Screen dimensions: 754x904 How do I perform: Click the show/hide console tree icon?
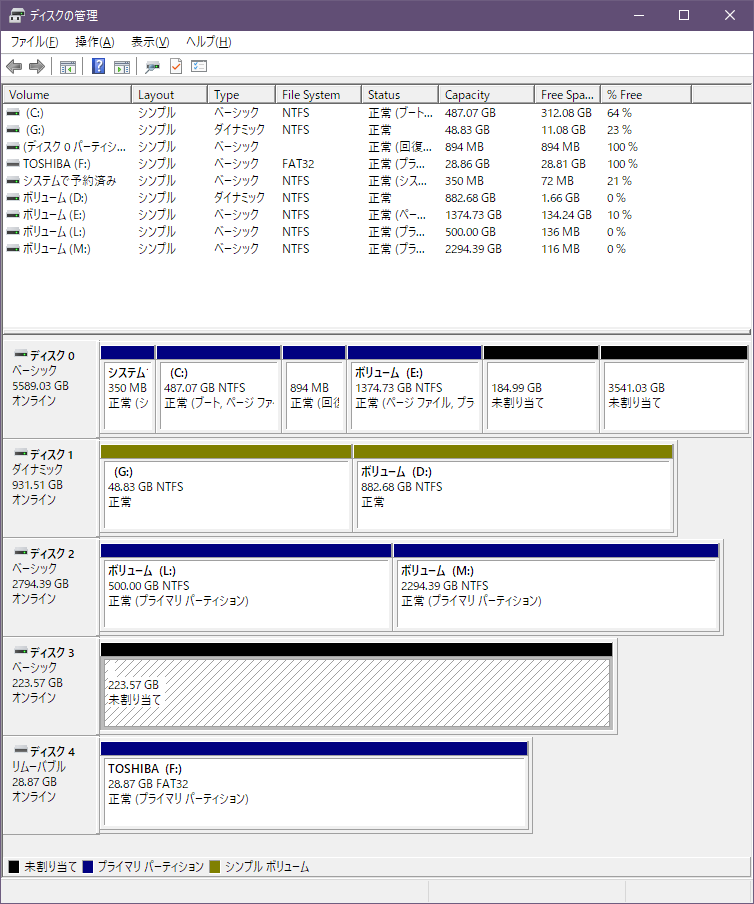(x=68, y=67)
